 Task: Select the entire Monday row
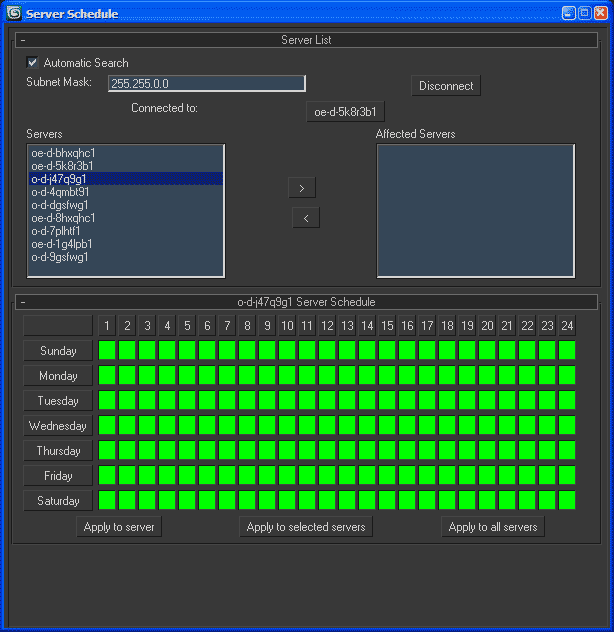click(x=58, y=376)
